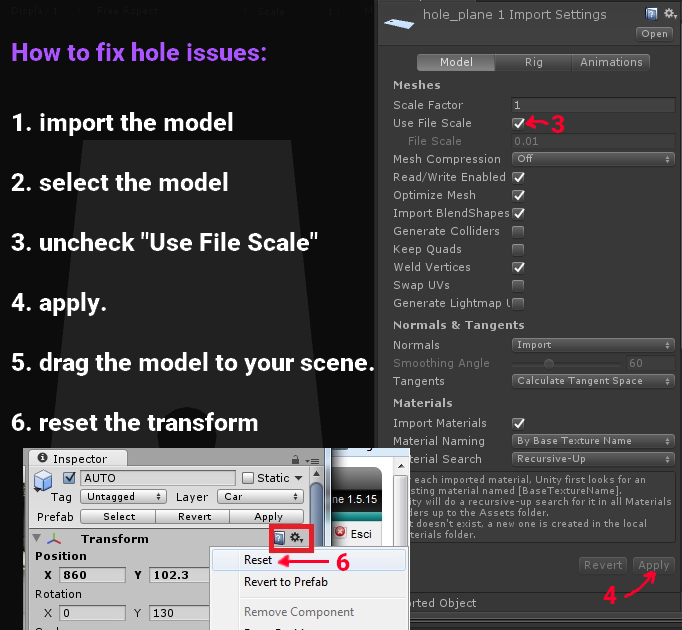
Task: Switch to the Animations tab
Action: [x=611, y=62]
